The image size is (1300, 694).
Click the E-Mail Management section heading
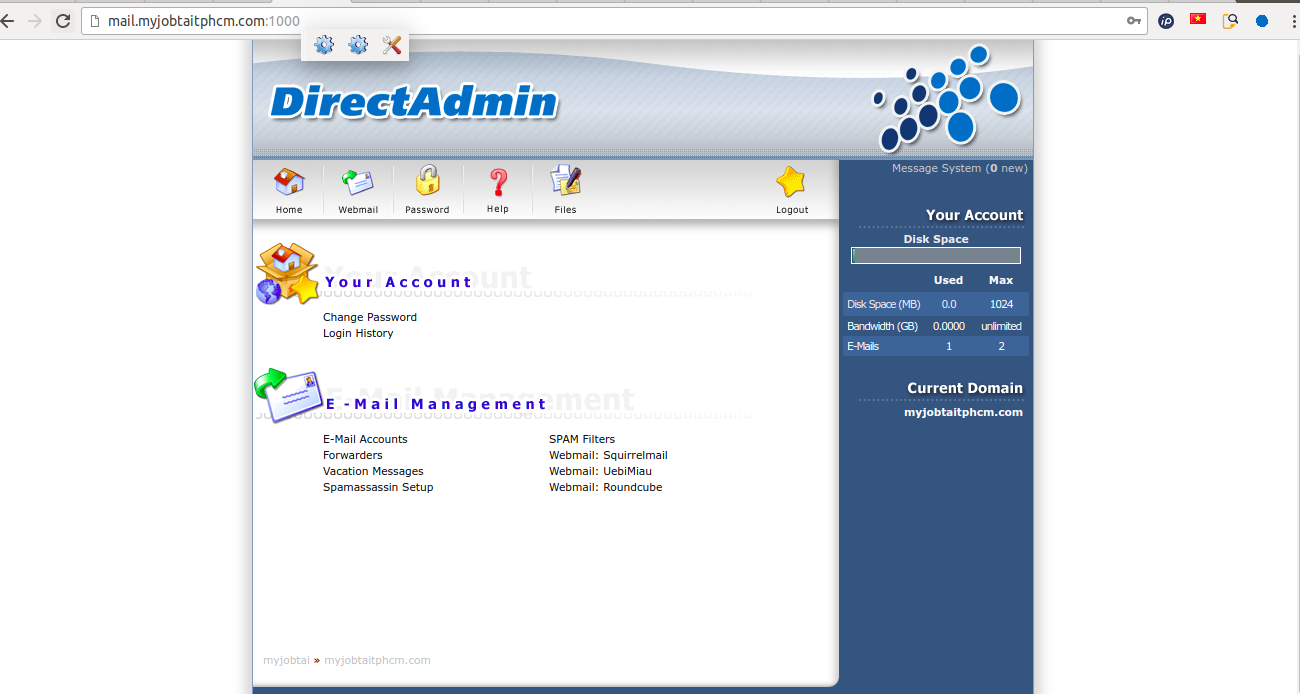[436, 404]
